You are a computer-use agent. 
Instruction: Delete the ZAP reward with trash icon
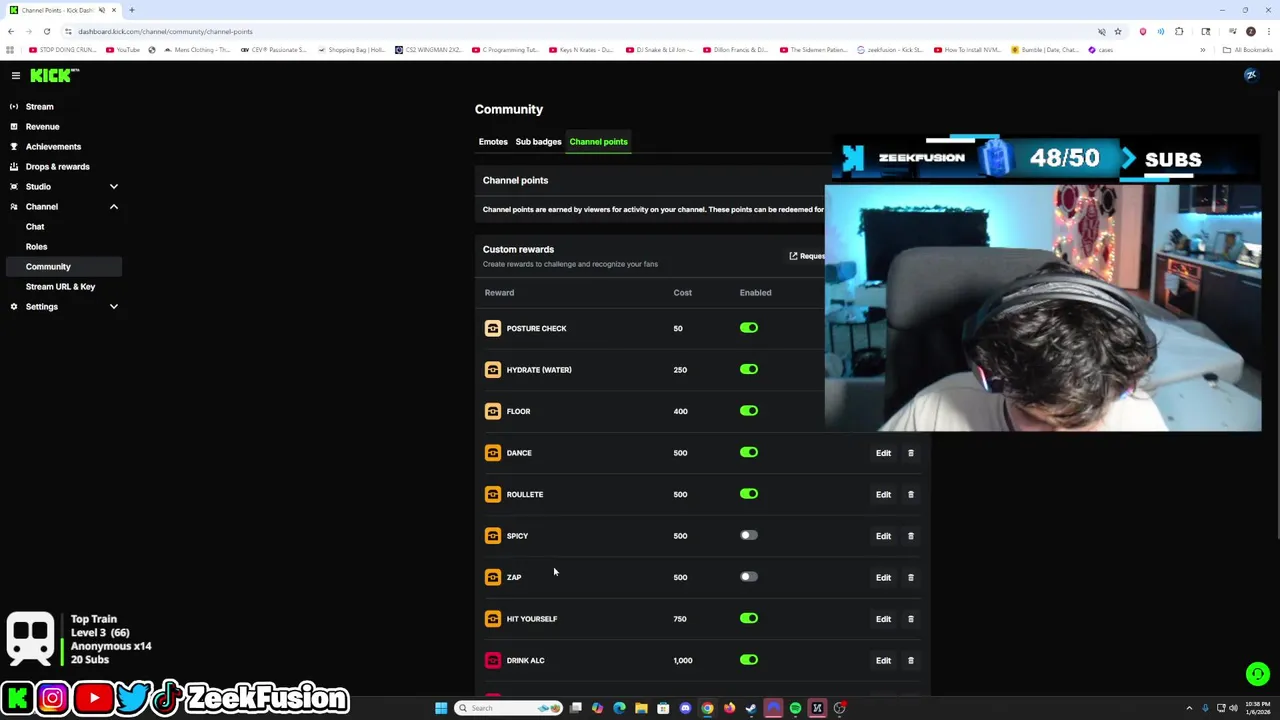coord(910,577)
